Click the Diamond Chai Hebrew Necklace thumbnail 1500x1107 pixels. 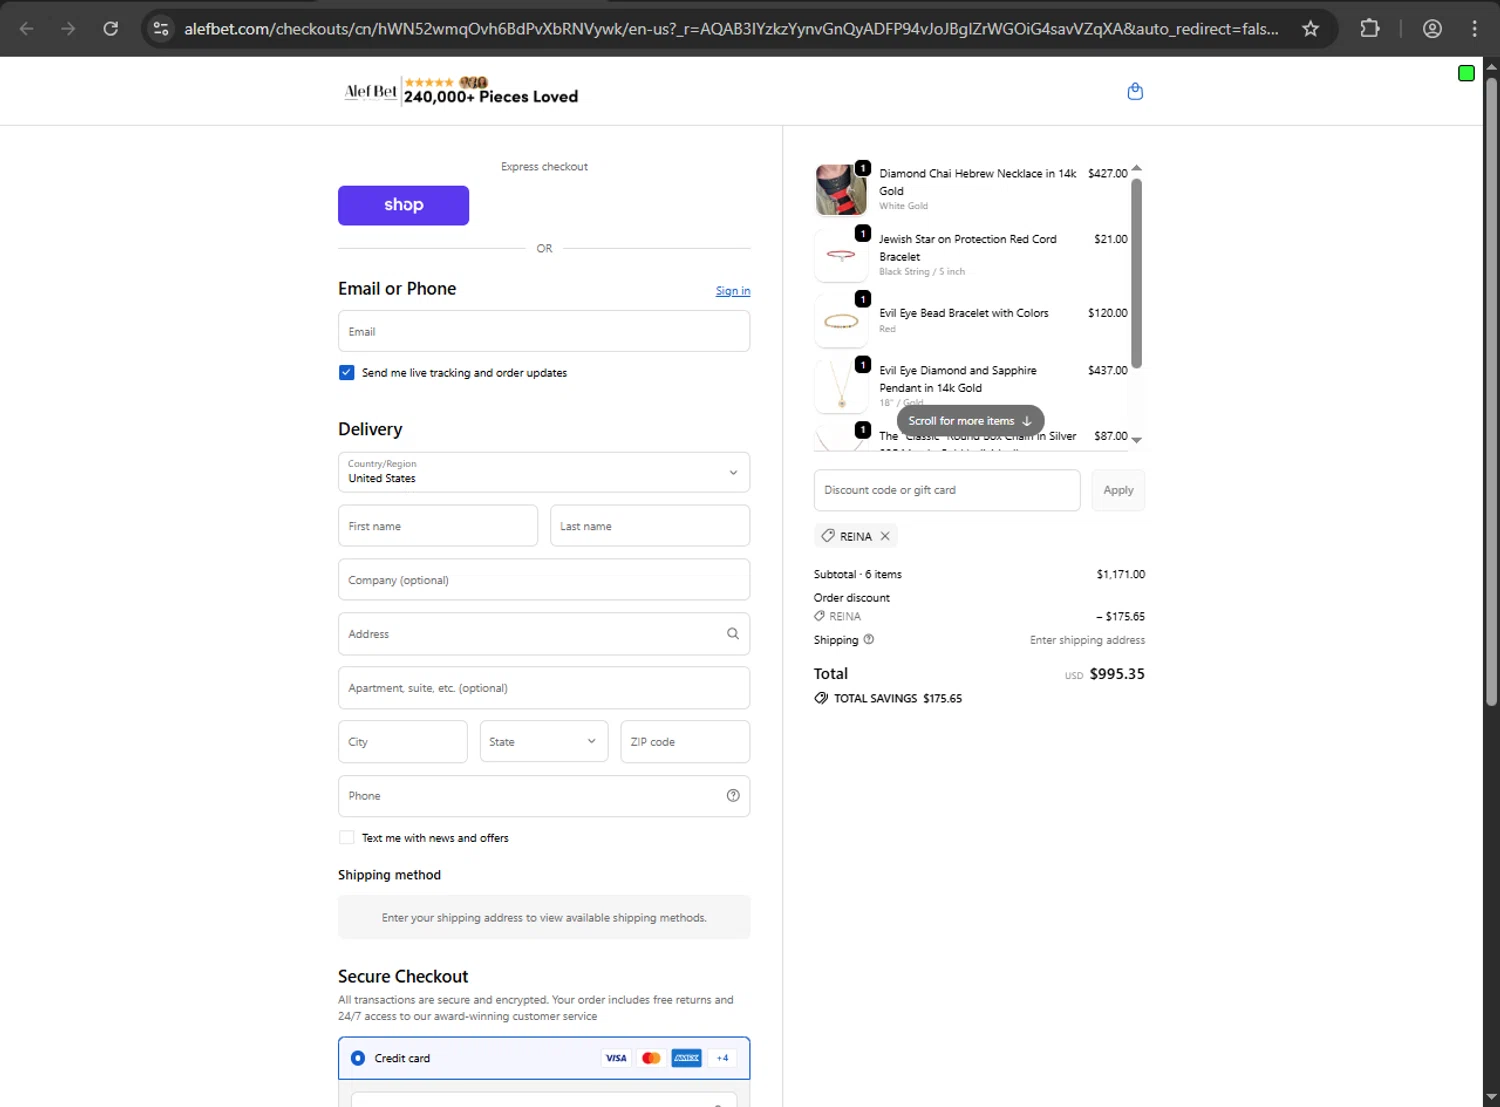pos(841,190)
